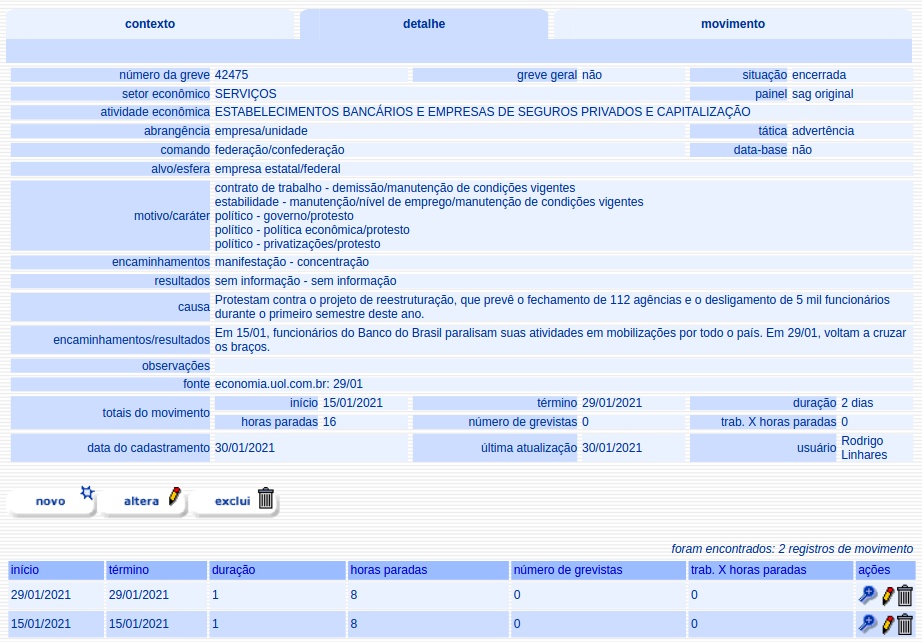Image resolution: width=922 pixels, height=642 pixels.
Task: Click the causa description starting with Protestam
Action: click(552, 307)
